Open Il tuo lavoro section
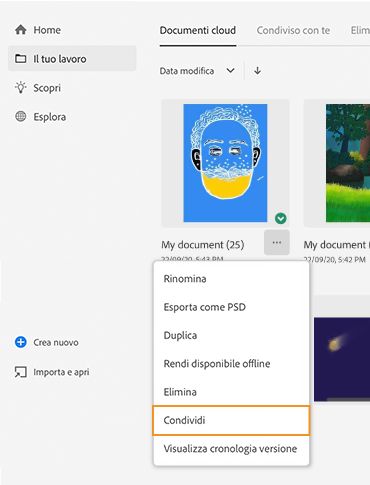370x485 pixels. click(x=72, y=59)
